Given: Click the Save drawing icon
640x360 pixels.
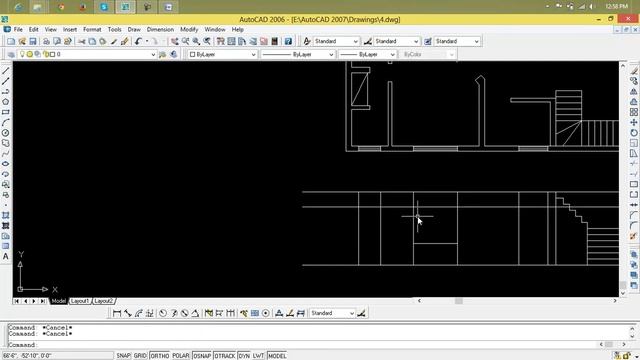Looking at the screenshot, I should [x=33, y=41].
